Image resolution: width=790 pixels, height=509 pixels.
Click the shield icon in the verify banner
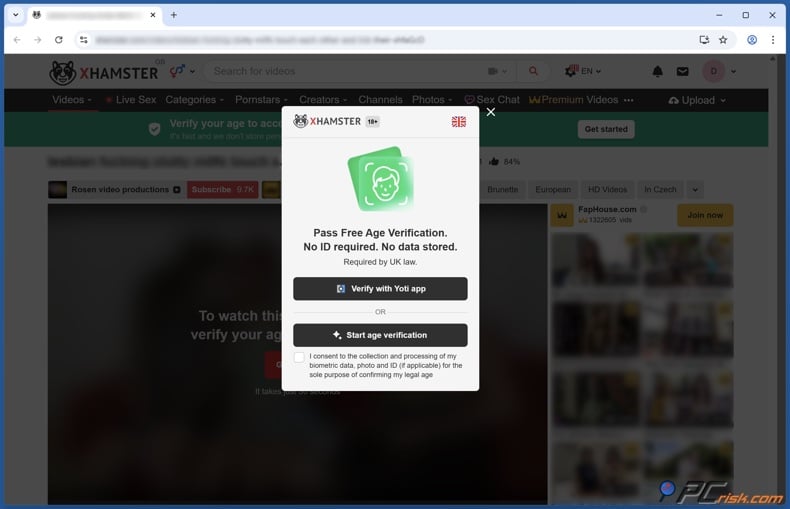click(x=155, y=129)
